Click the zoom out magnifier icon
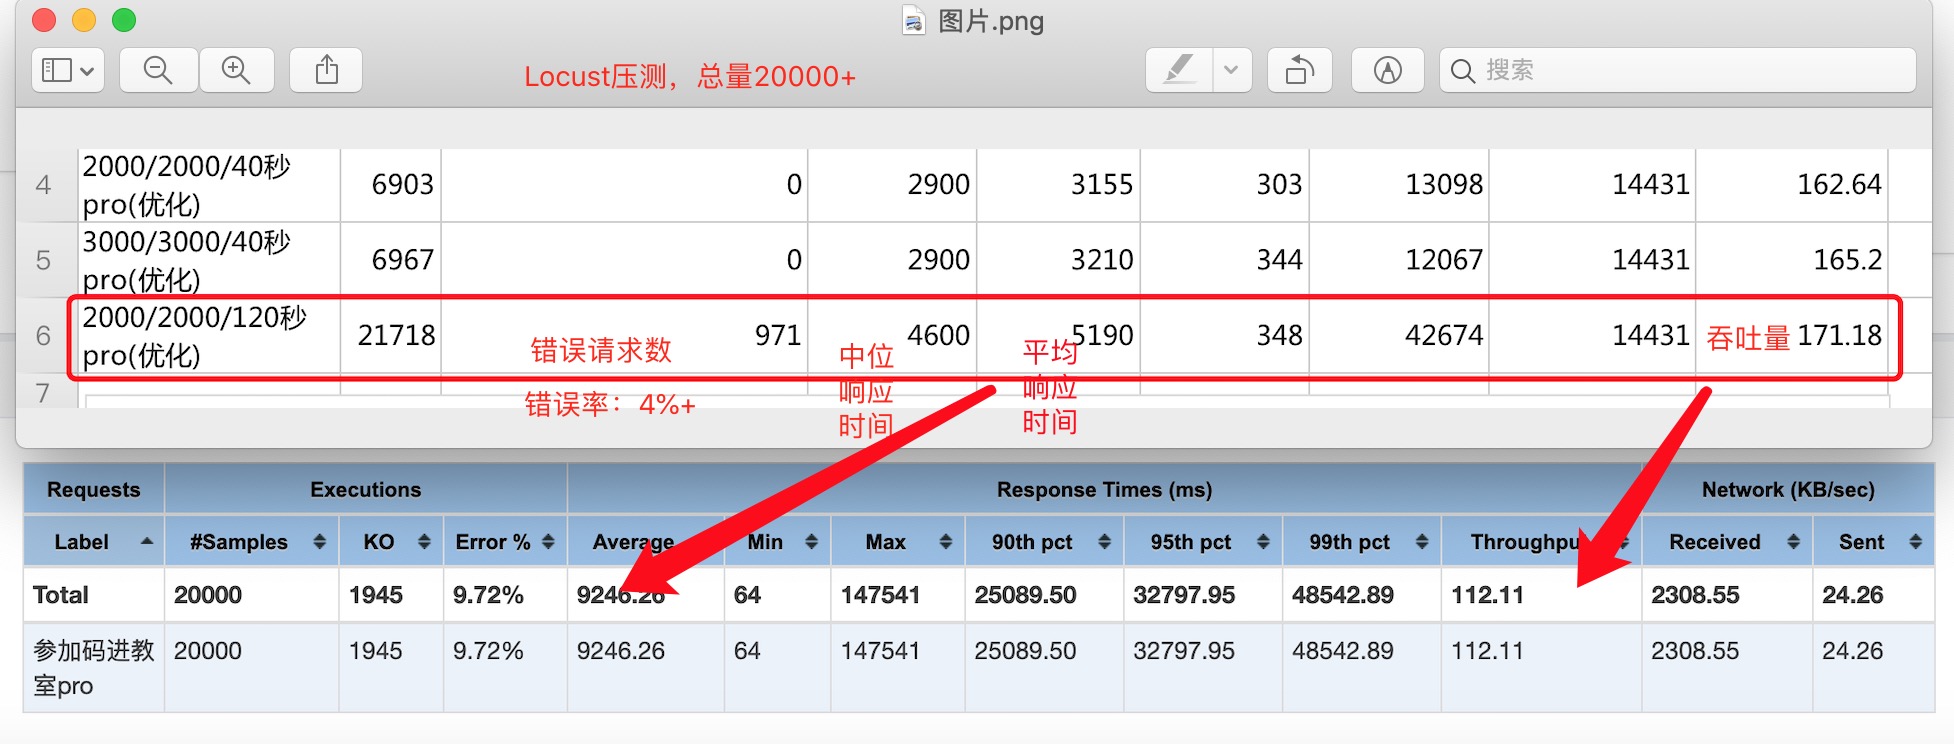The height and width of the screenshot is (744, 1954). (x=158, y=70)
